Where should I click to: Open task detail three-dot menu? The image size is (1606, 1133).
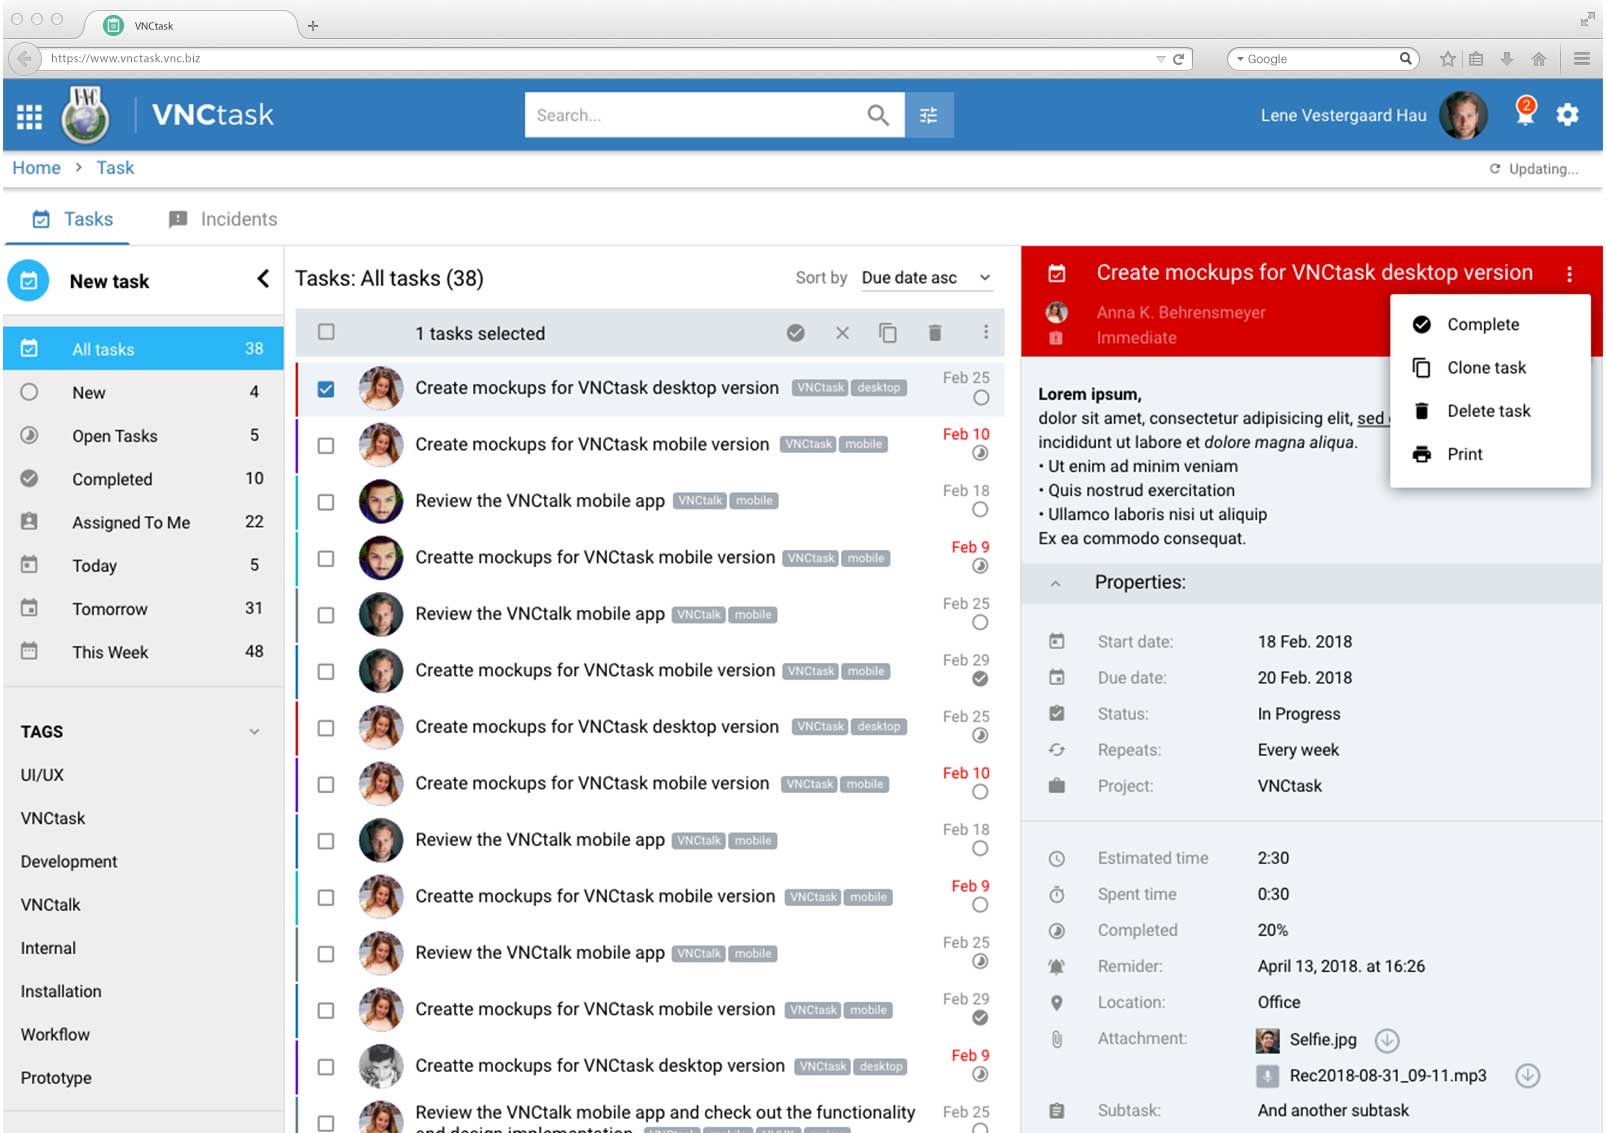1569,274
